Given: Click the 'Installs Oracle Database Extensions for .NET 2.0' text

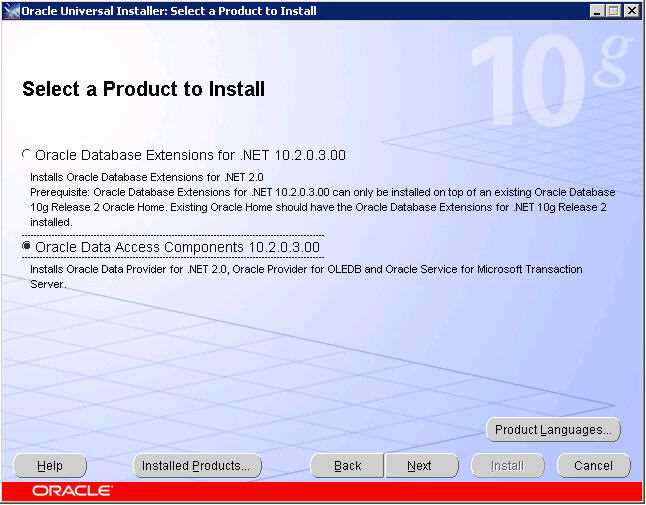Looking at the screenshot, I should tap(147, 177).
